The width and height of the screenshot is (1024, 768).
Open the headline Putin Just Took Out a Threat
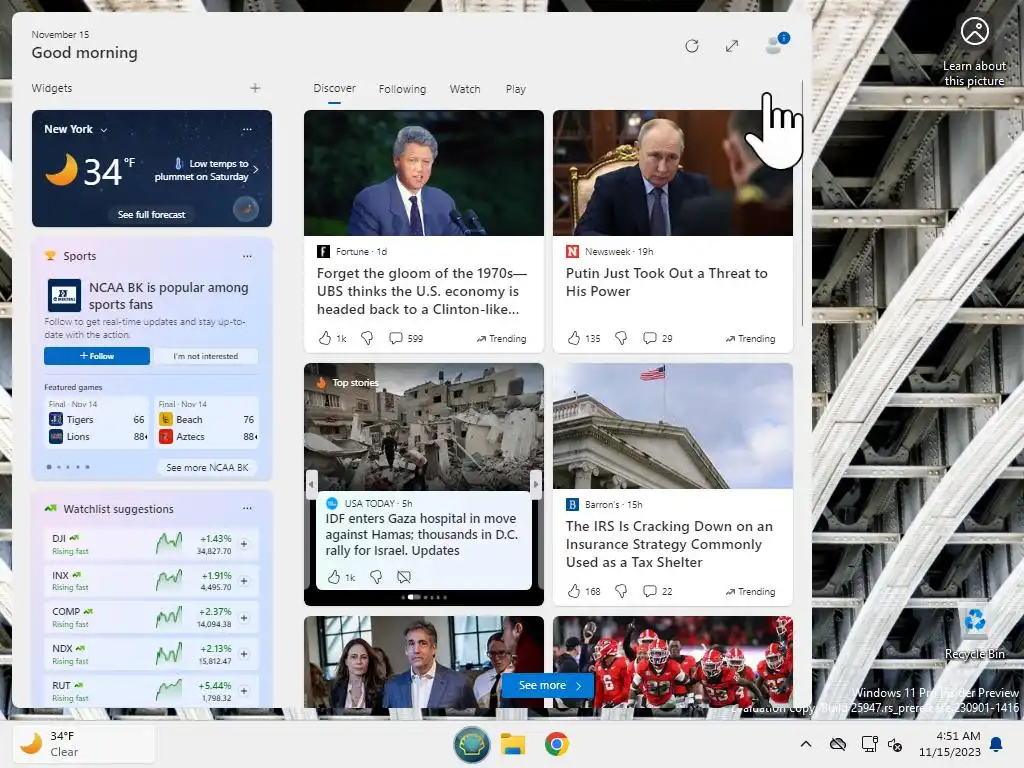point(667,282)
